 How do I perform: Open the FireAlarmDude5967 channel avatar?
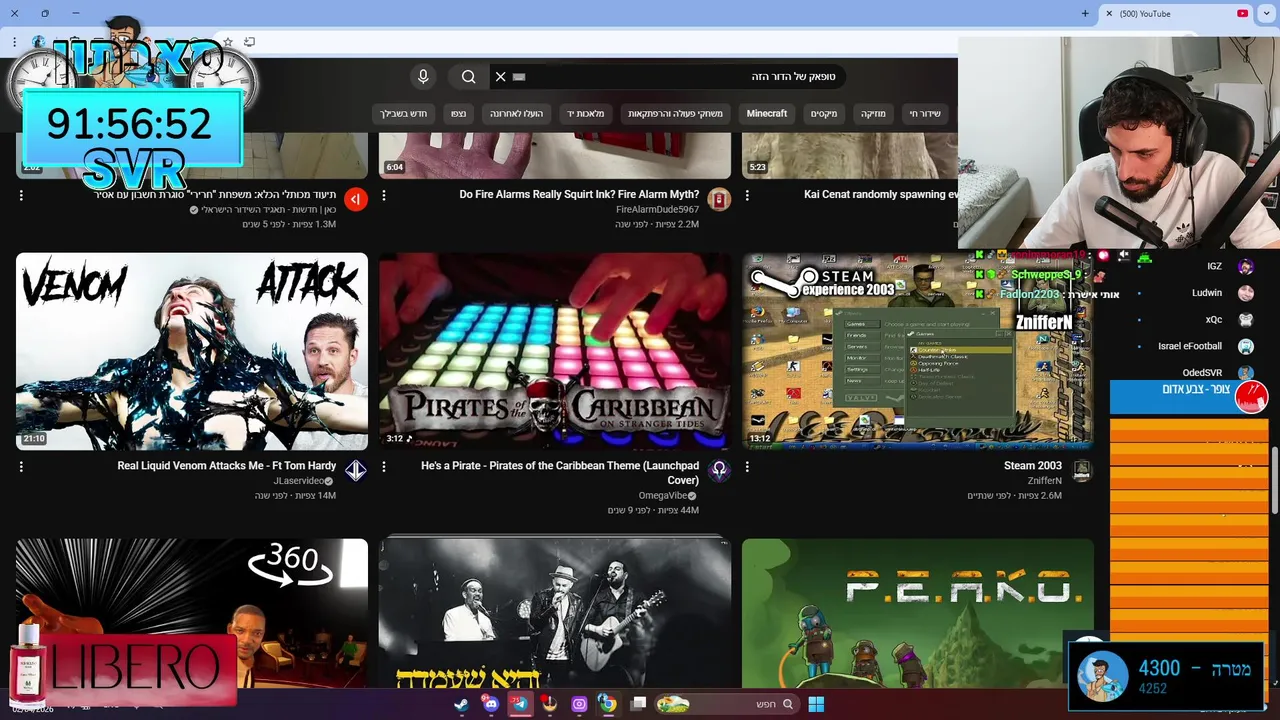(x=719, y=199)
